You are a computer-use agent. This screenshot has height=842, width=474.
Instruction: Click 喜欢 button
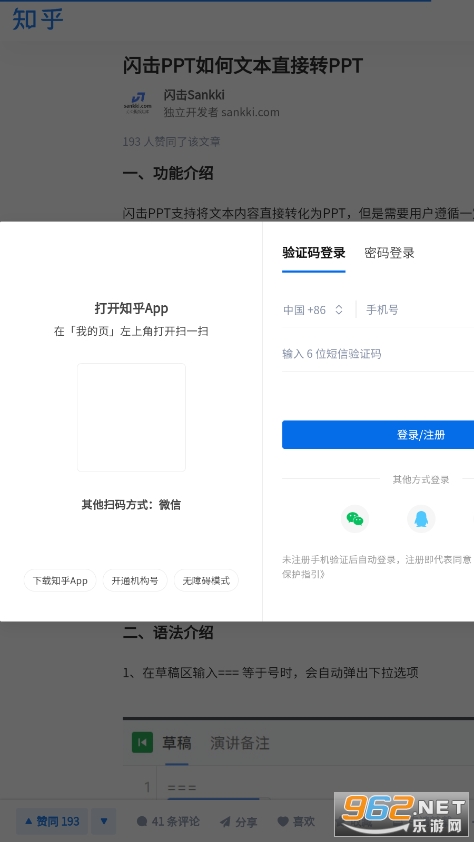click(x=296, y=822)
